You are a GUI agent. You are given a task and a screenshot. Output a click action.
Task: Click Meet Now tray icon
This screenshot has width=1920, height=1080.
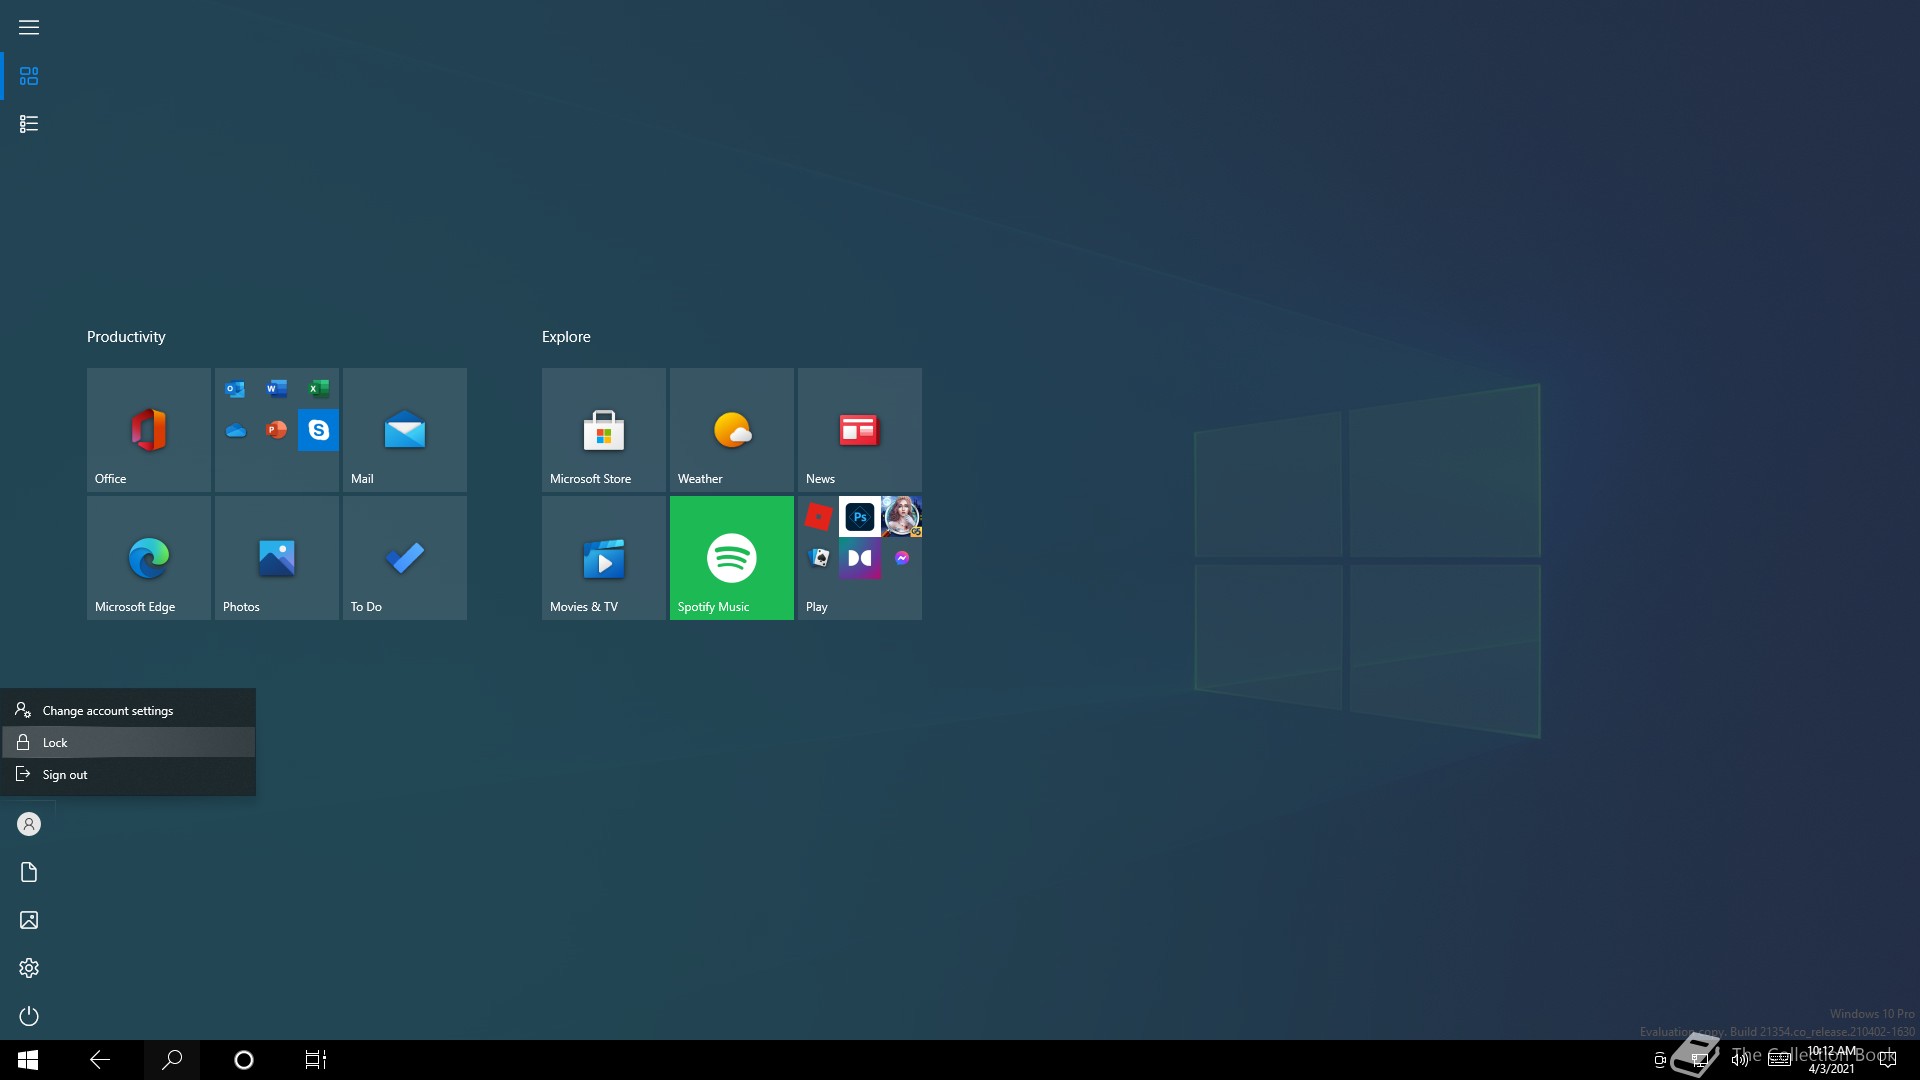pyautogui.click(x=1660, y=1060)
